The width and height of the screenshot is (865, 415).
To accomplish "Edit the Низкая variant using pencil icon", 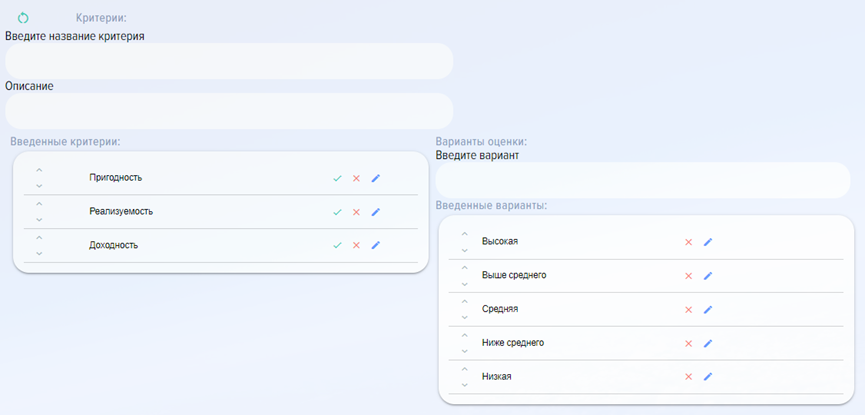I will (x=708, y=376).
